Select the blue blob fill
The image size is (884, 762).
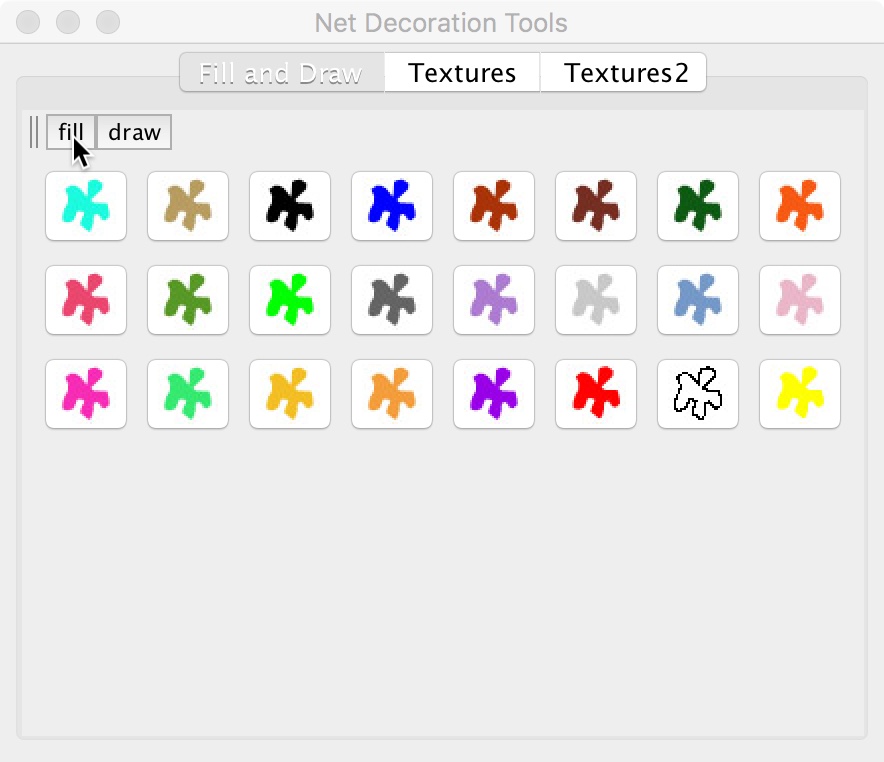tap(392, 206)
